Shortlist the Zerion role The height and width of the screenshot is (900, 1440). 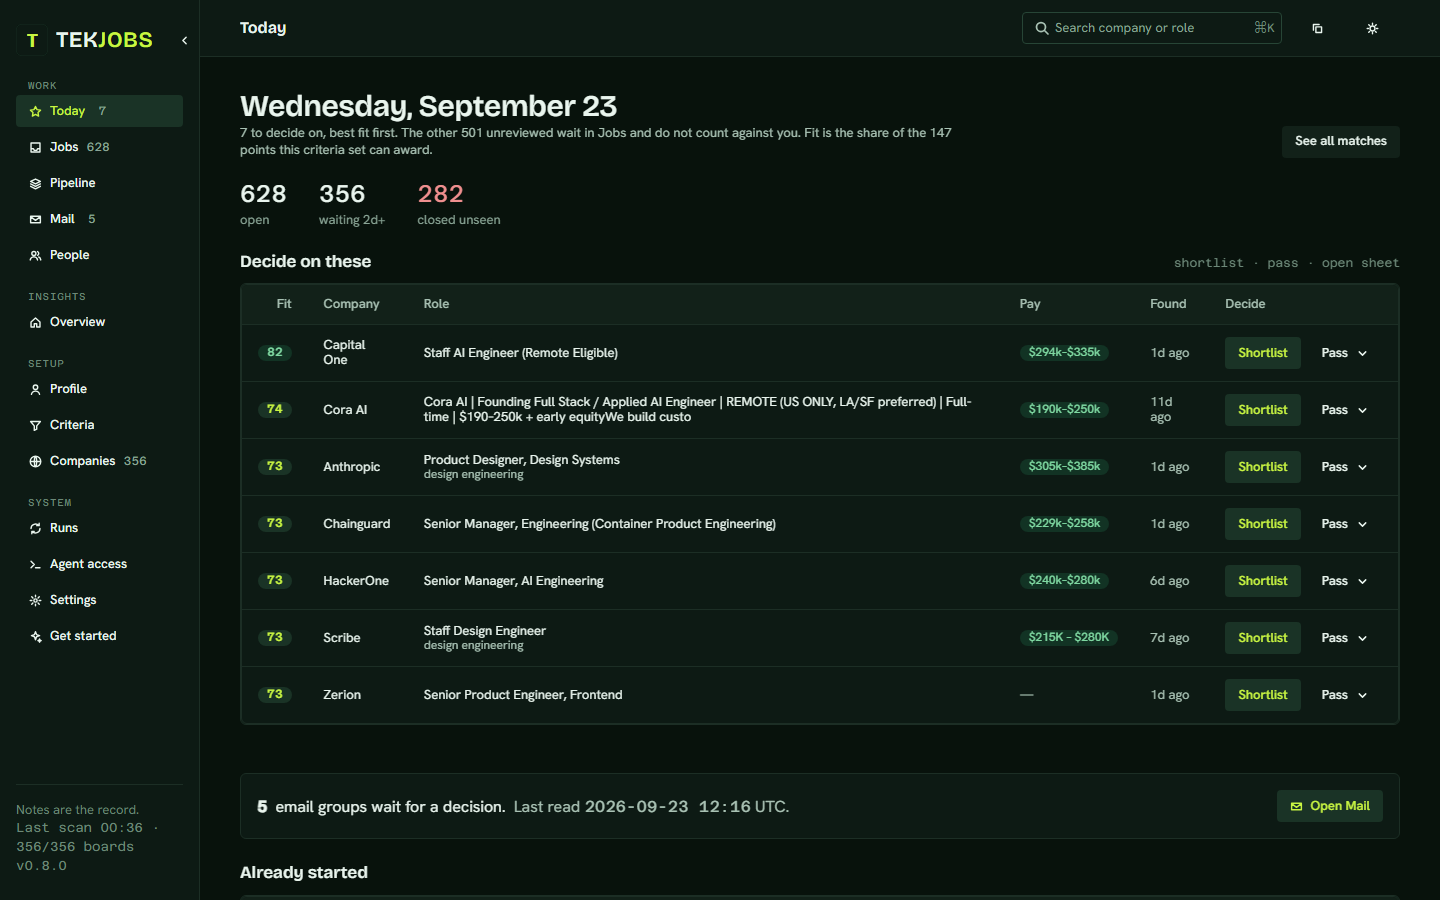[1262, 695]
